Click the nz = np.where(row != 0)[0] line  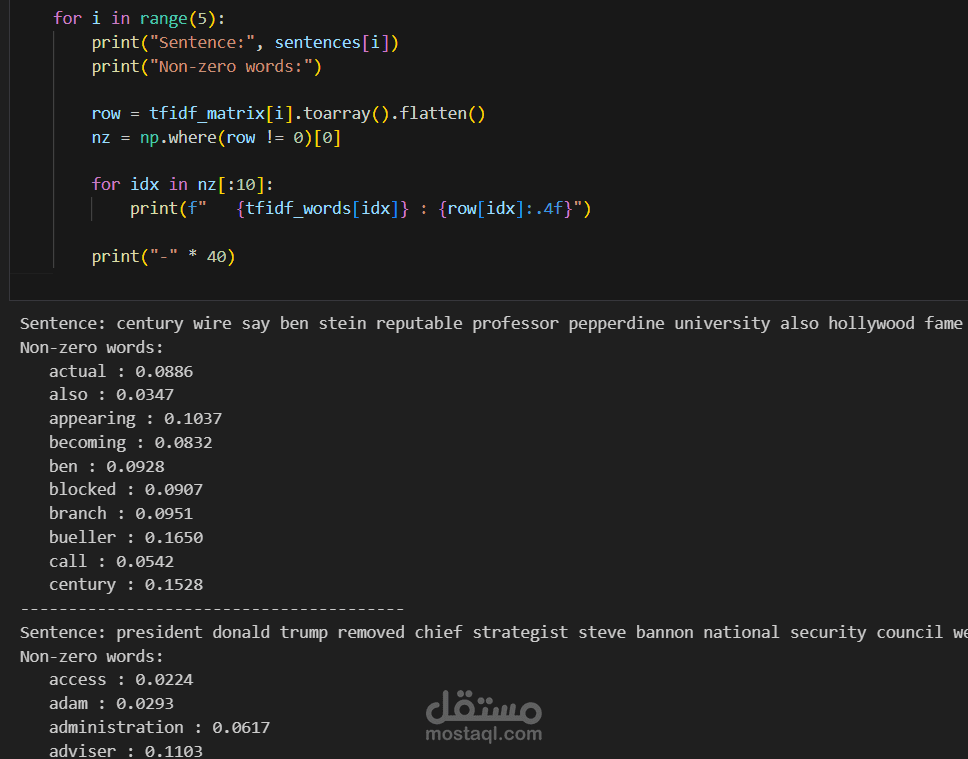click(x=216, y=138)
